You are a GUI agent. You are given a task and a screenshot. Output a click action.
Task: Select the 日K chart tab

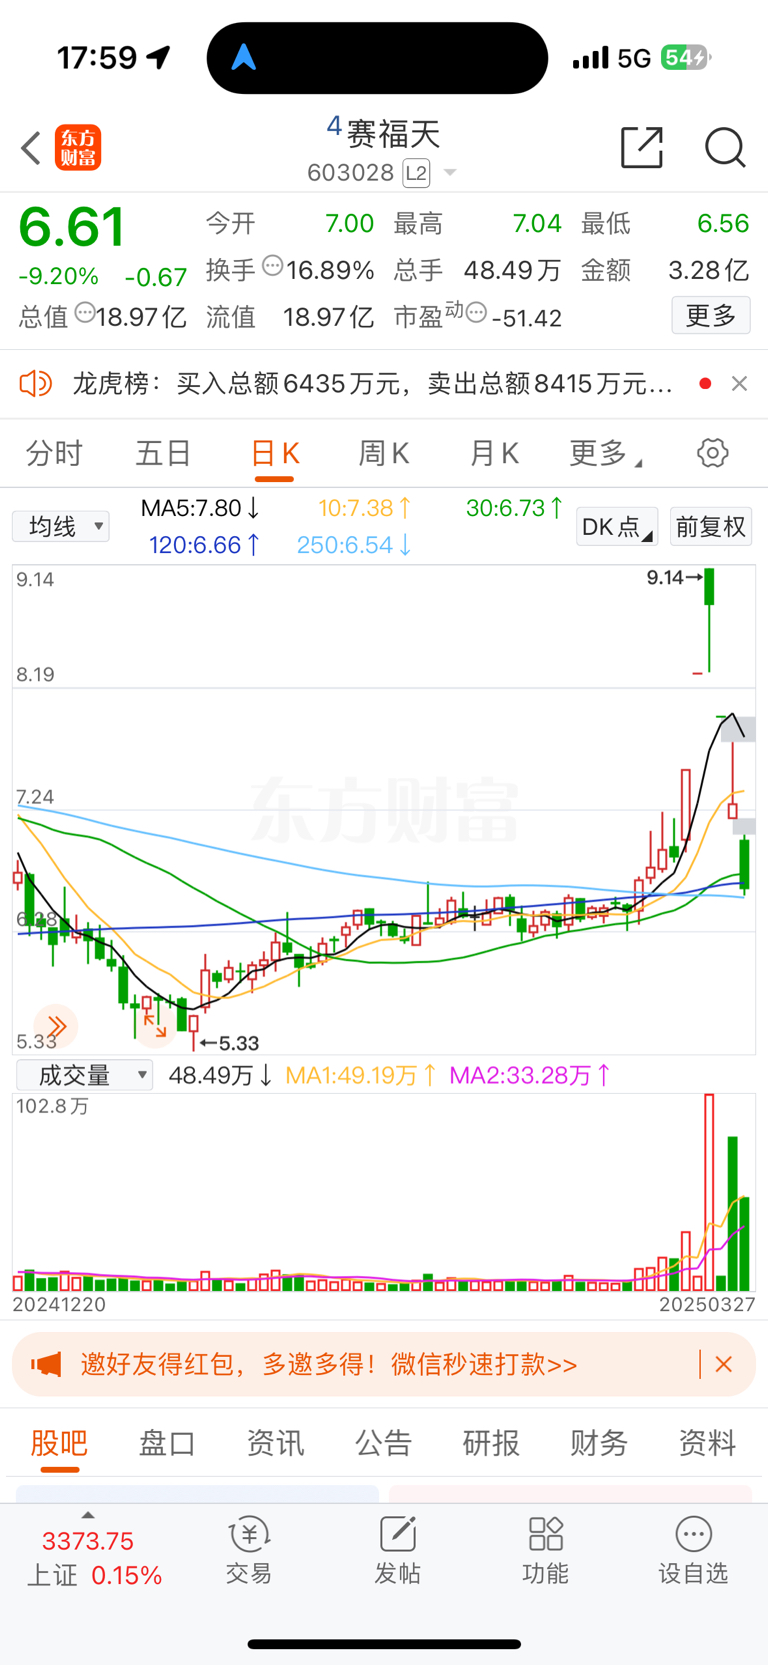click(x=274, y=454)
